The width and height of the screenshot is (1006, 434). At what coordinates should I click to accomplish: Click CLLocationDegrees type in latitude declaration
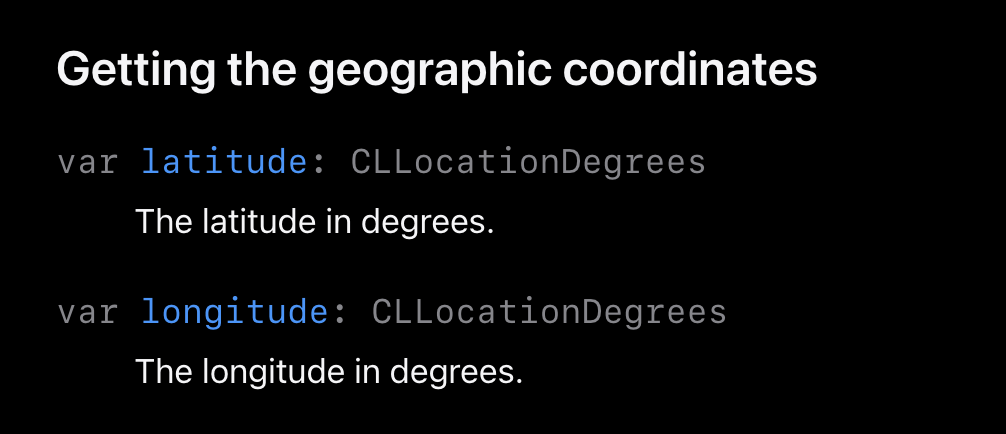pos(528,163)
